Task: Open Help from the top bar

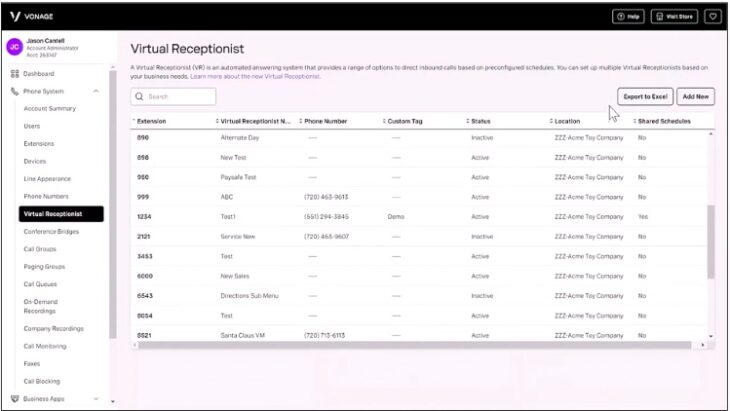Action: point(627,16)
